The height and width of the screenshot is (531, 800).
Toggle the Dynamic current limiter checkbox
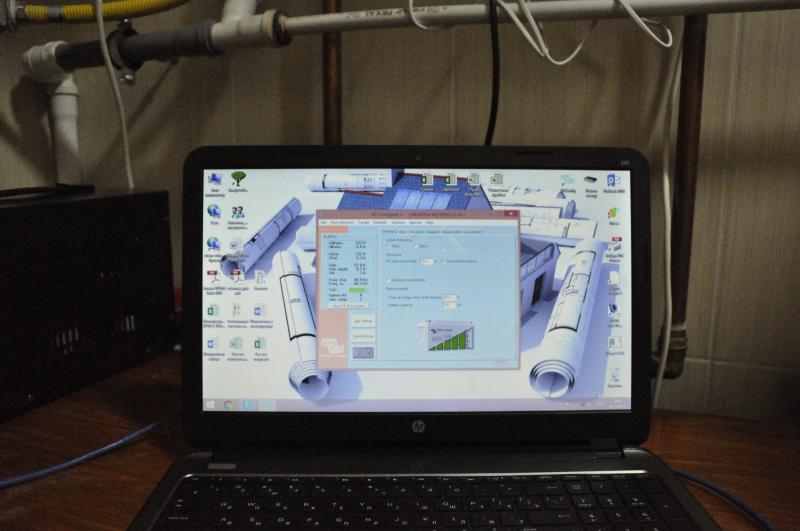[389, 280]
